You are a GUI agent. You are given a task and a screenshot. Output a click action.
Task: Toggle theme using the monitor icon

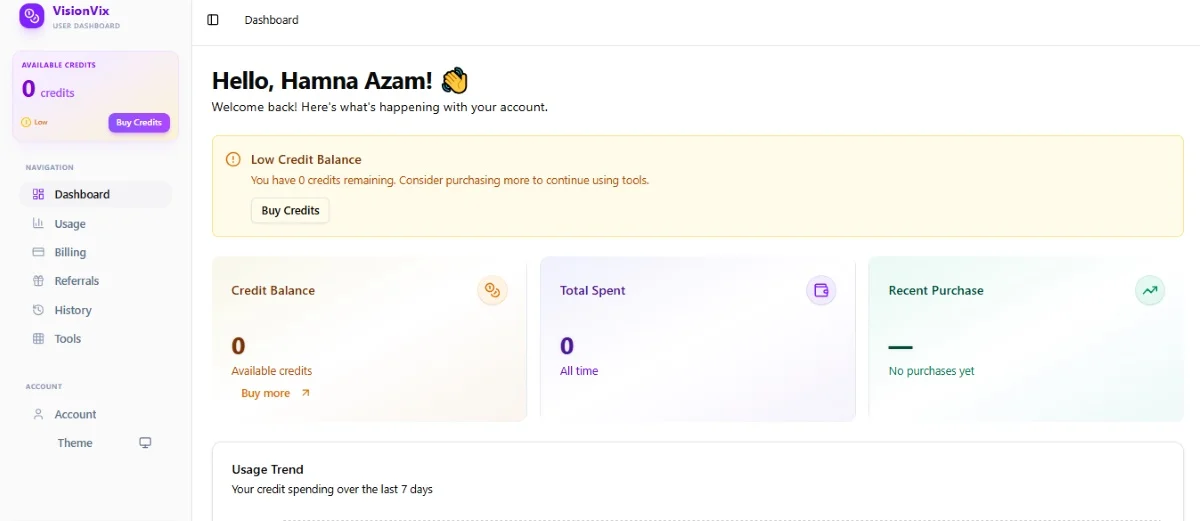coord(145,443)
